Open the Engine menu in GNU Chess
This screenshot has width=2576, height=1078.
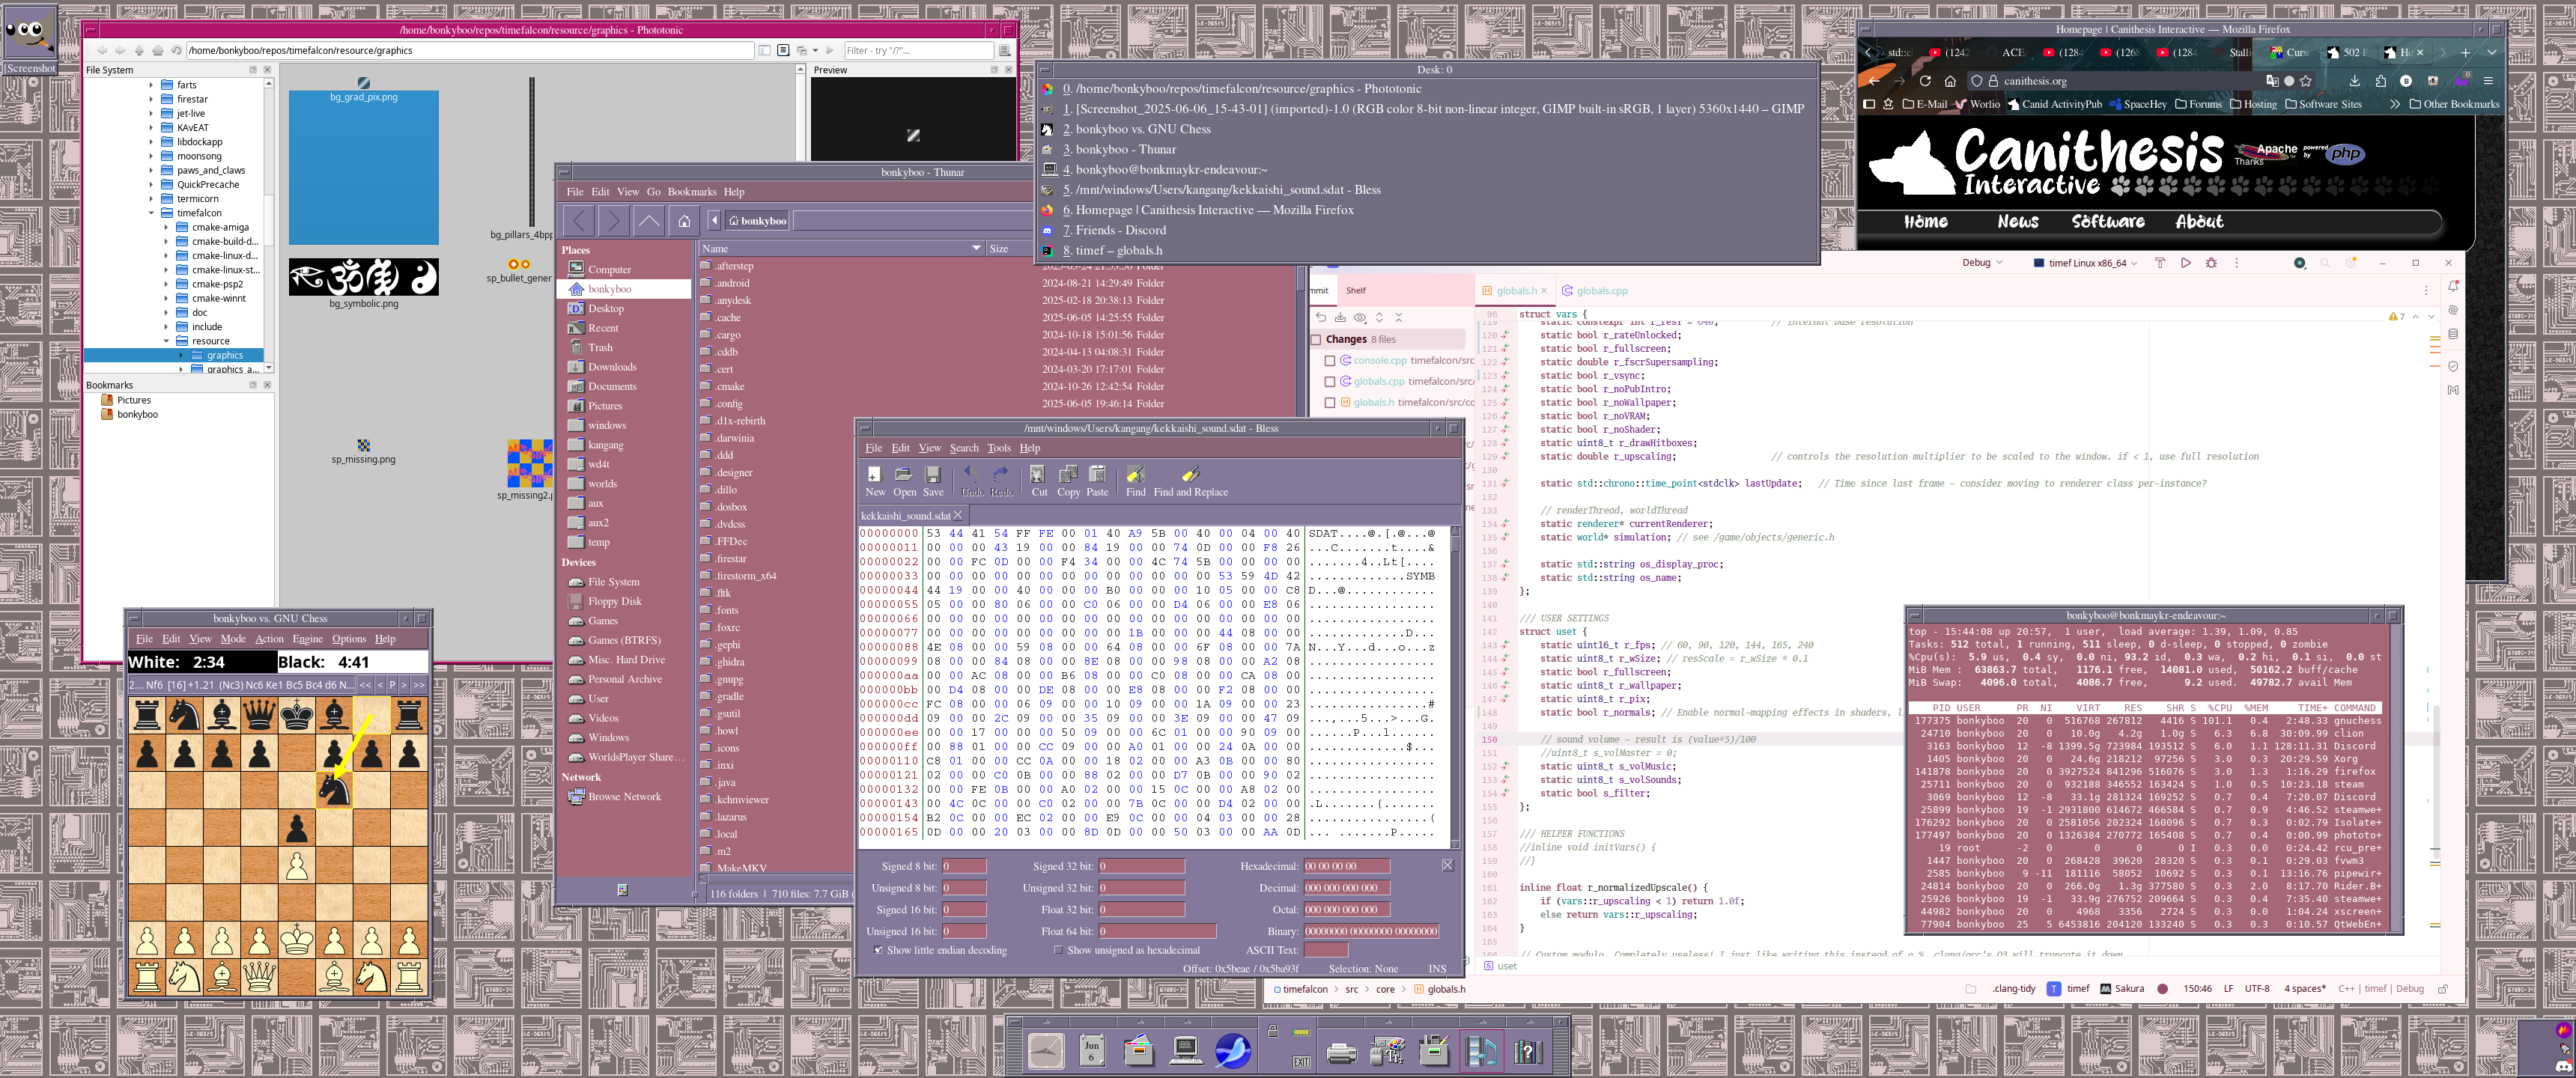307,639
